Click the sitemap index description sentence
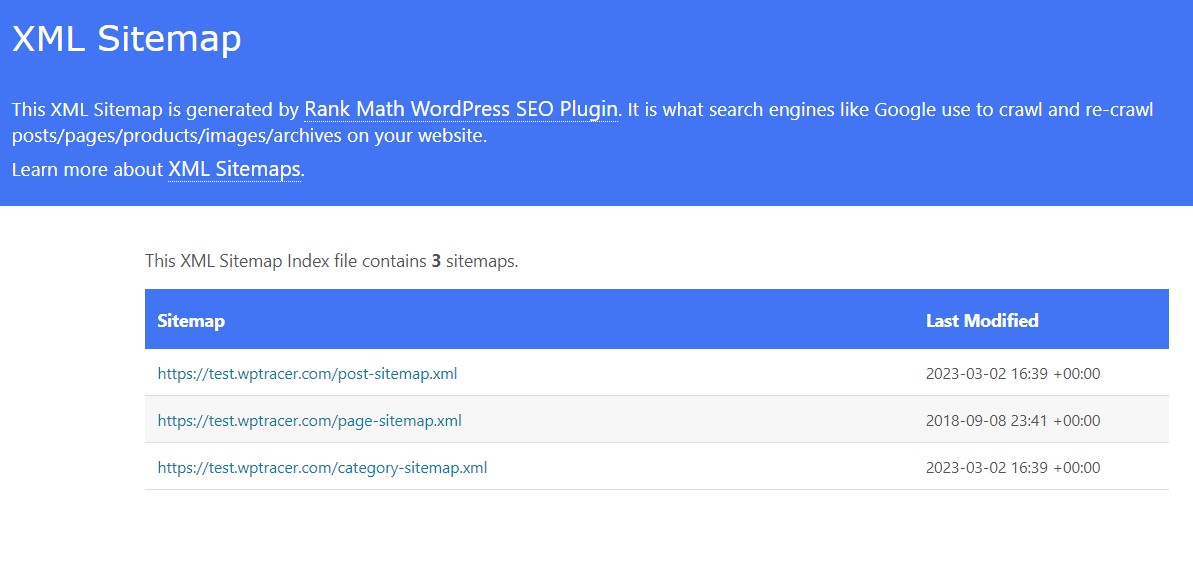The width and height of the screenshot is (1193, 587). coord(330,260)
